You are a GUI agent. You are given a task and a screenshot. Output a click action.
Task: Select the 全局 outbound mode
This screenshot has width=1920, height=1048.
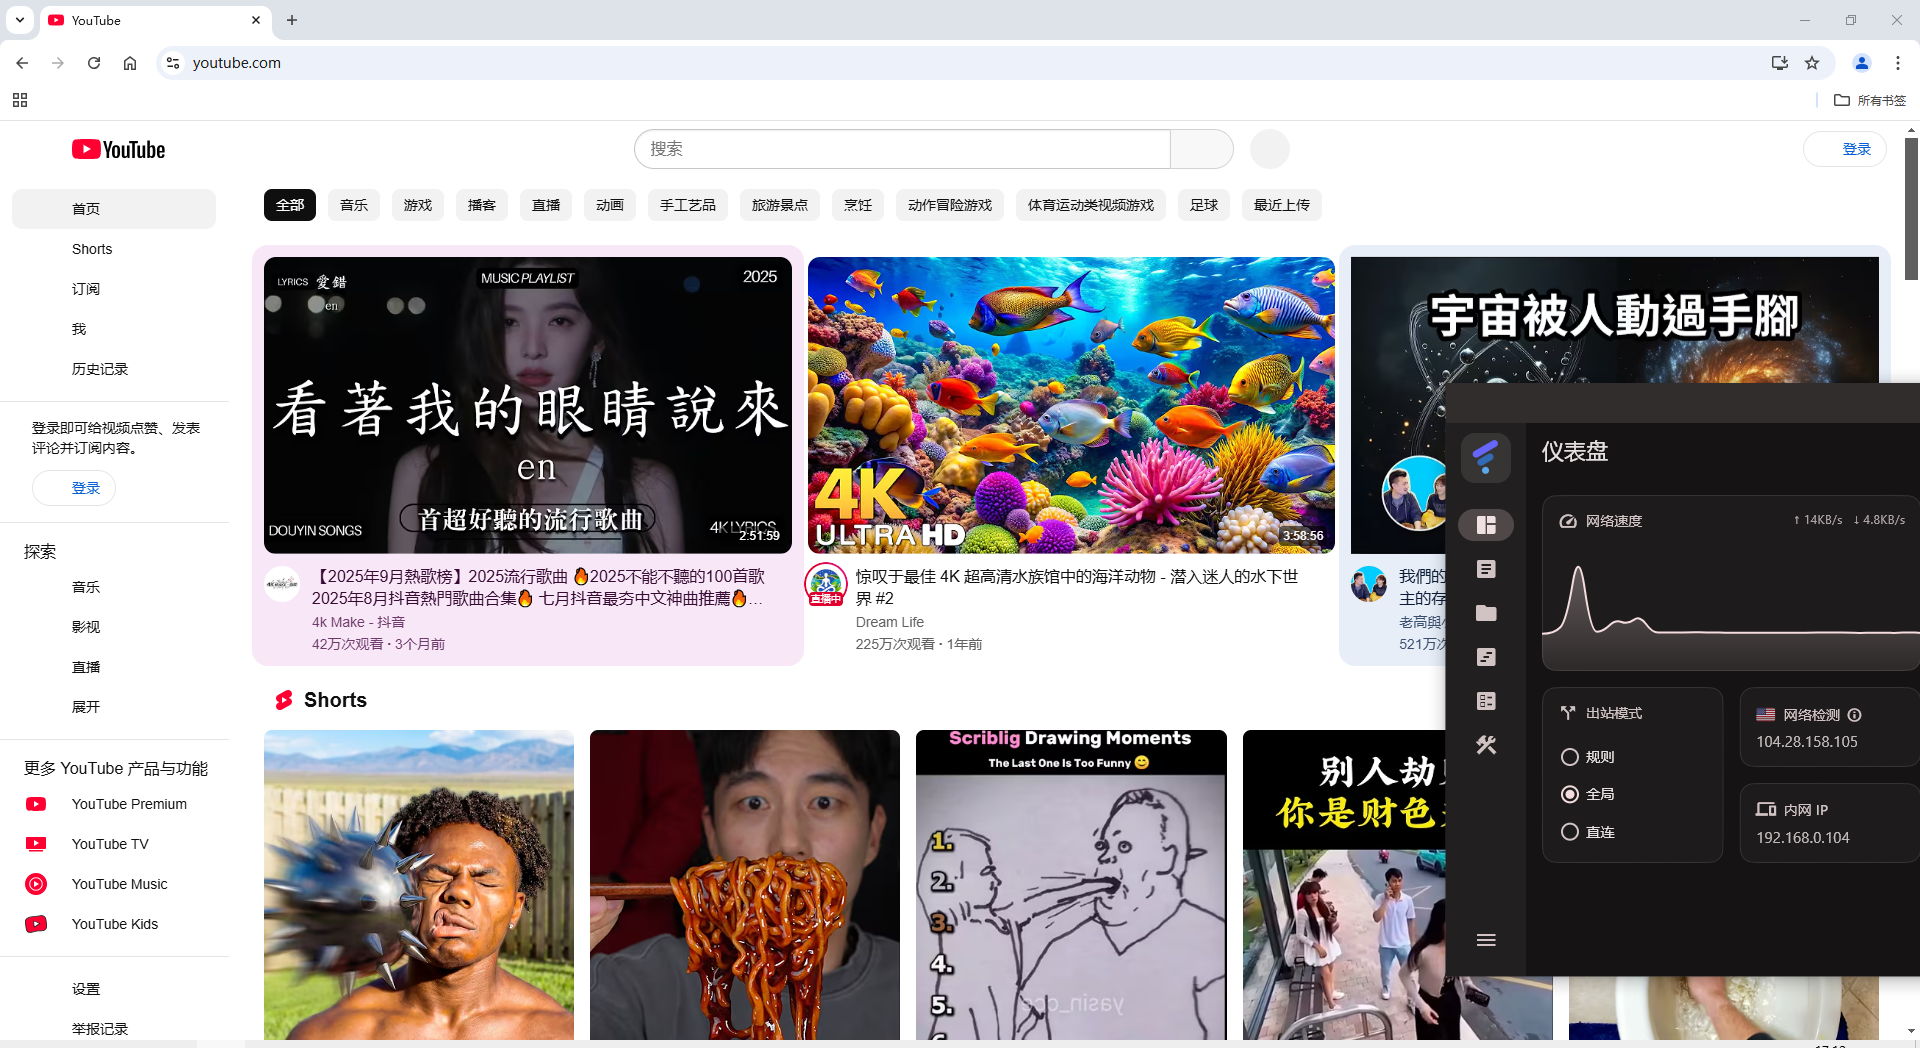[1569, 794]
